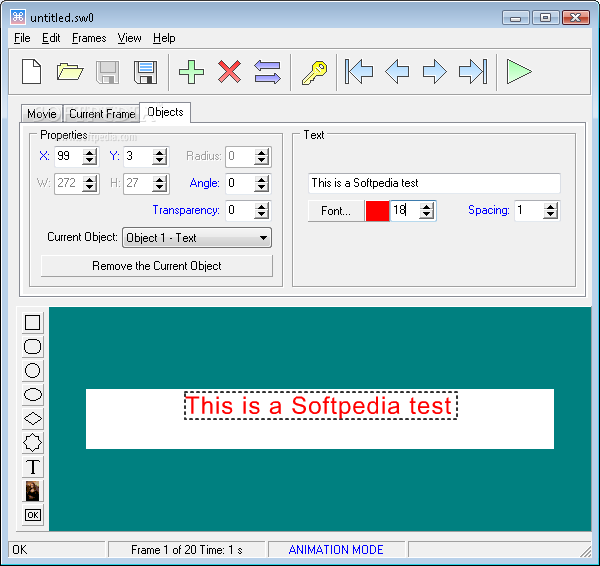Click the Transparency value field

click(240, 210)
